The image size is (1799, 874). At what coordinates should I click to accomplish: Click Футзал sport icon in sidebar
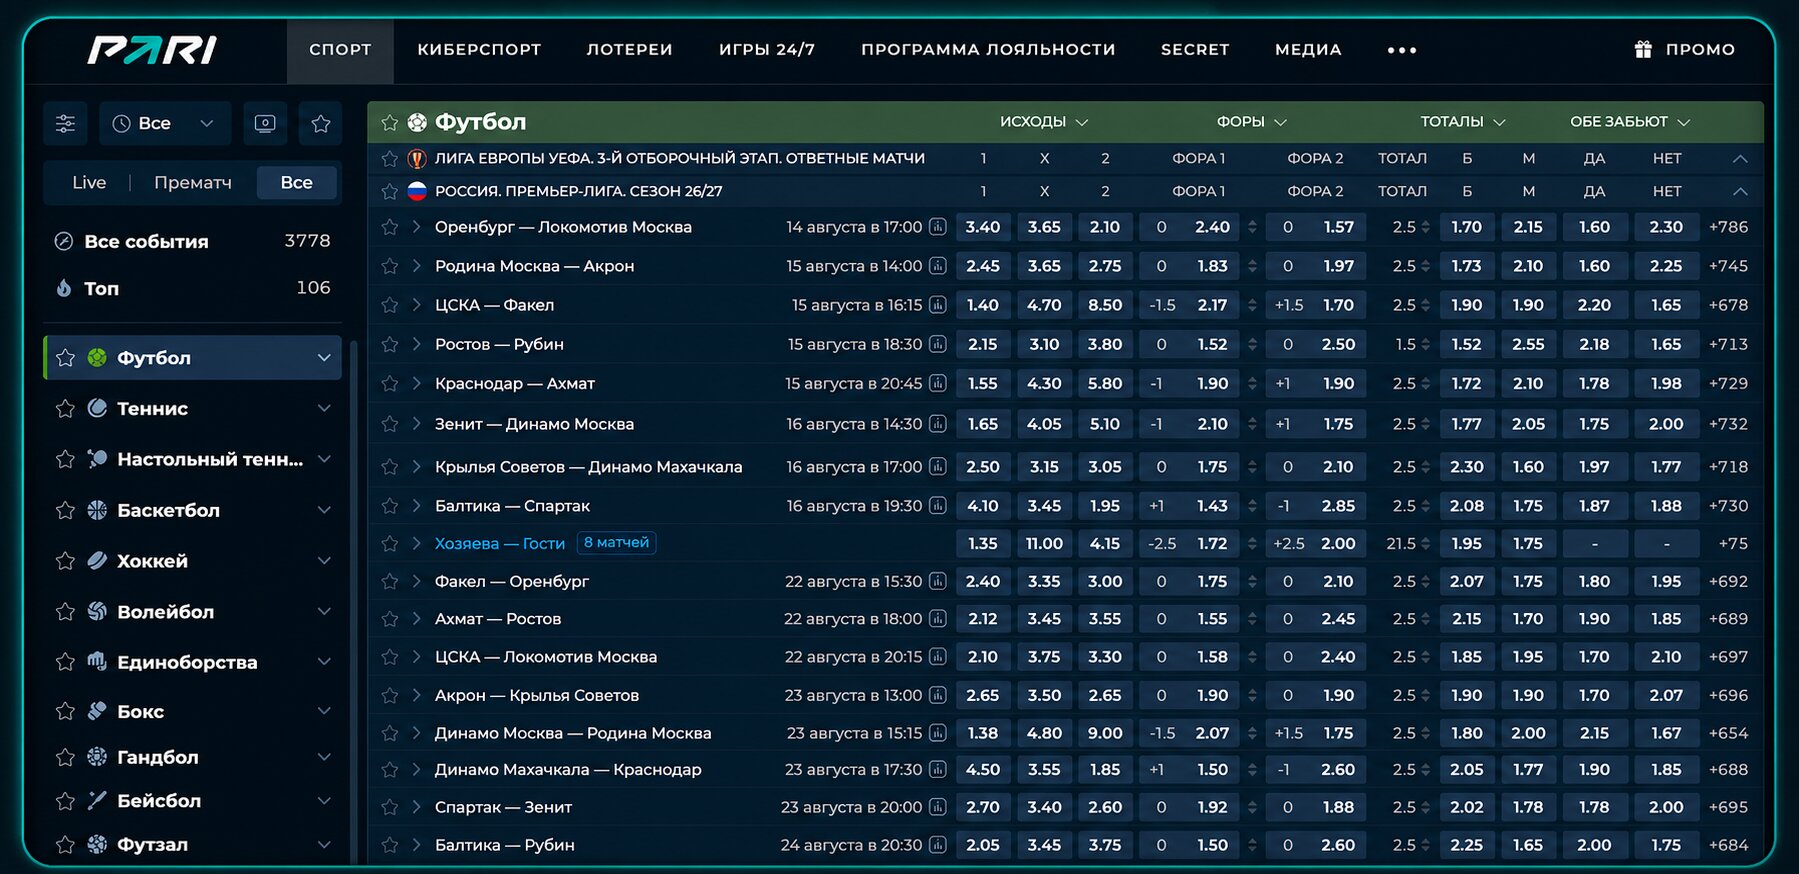[x=97, y=844]
